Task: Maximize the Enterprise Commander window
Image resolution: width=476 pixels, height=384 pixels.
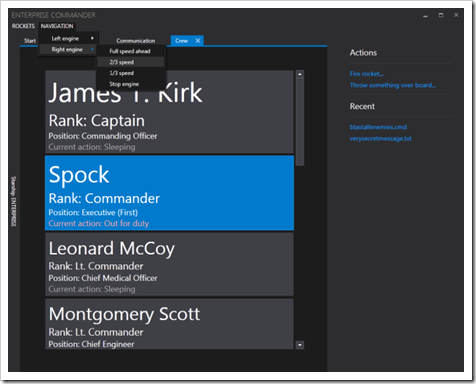Action: pos(441,15)
